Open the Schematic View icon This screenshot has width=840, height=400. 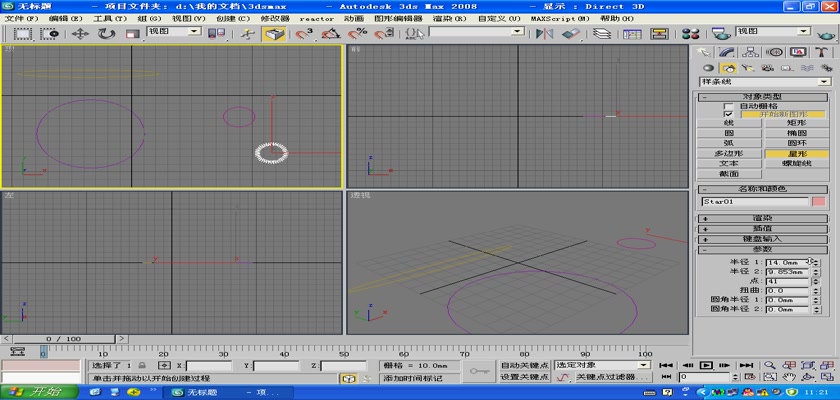tap(659, 34)
